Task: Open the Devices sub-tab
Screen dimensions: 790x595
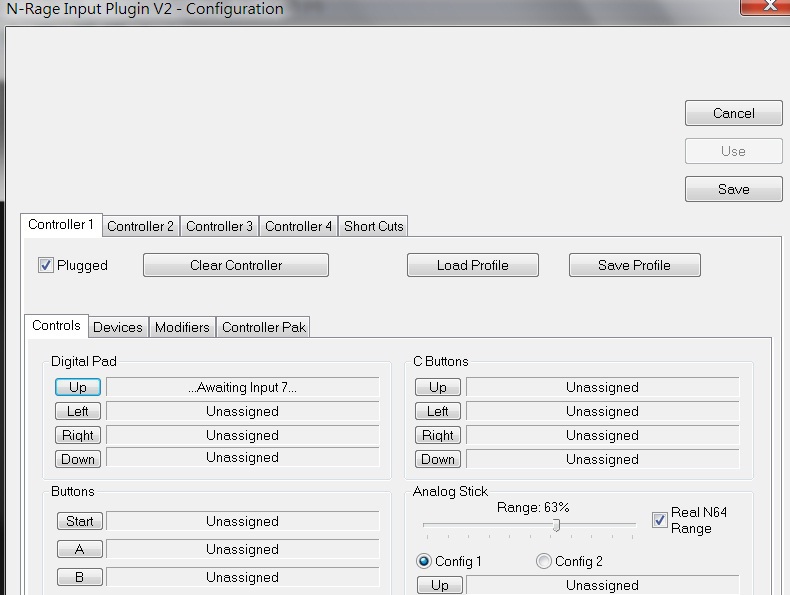Action: pos(118,327)
